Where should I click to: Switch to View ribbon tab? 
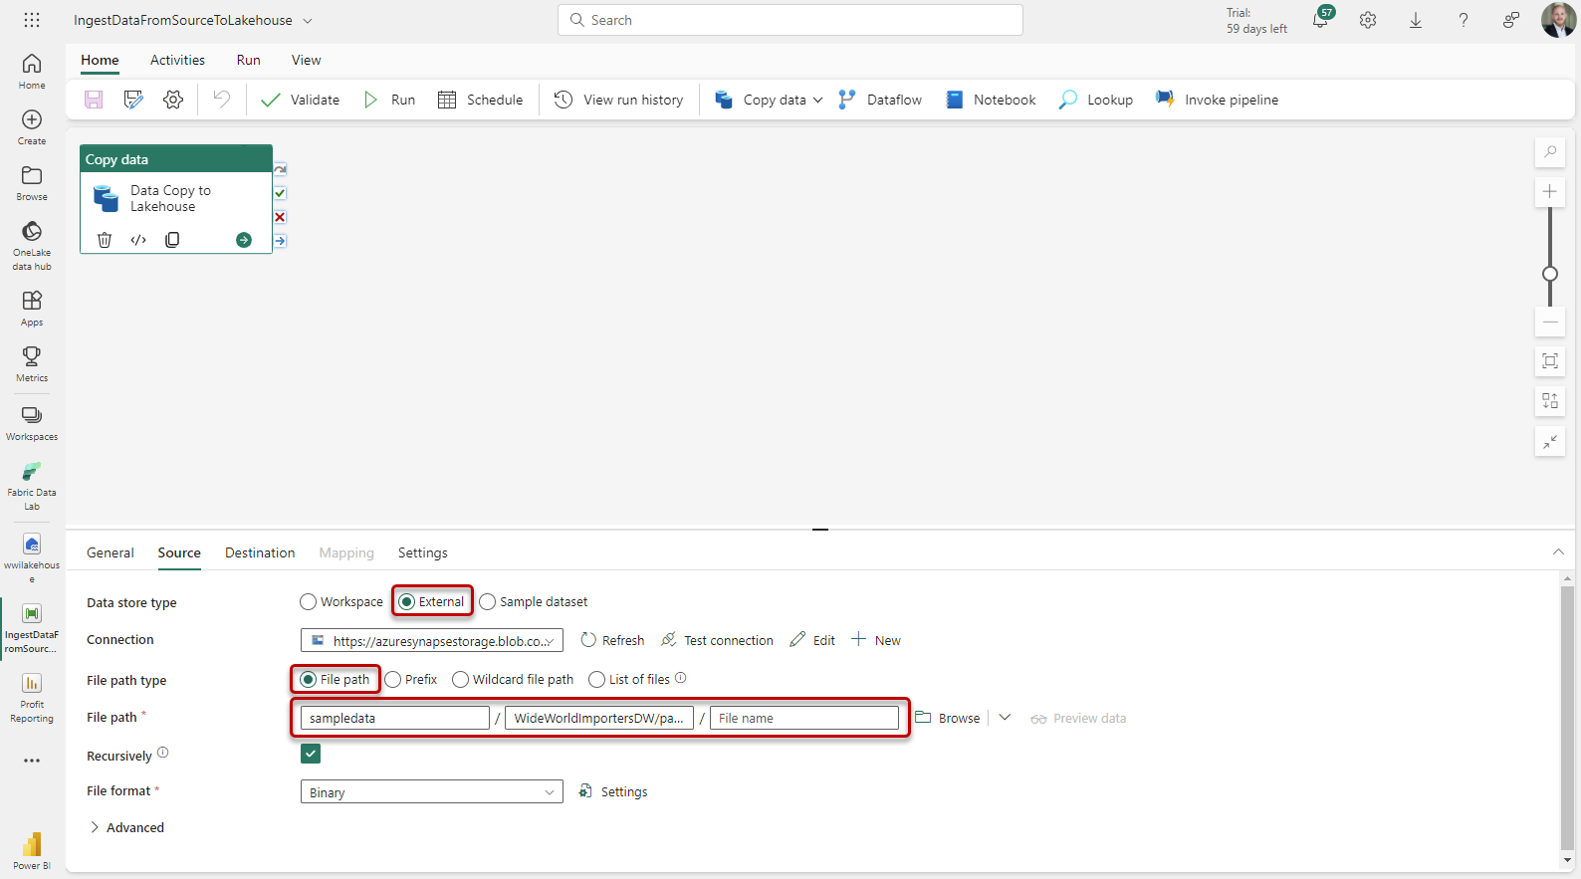[x=306, y=60]
